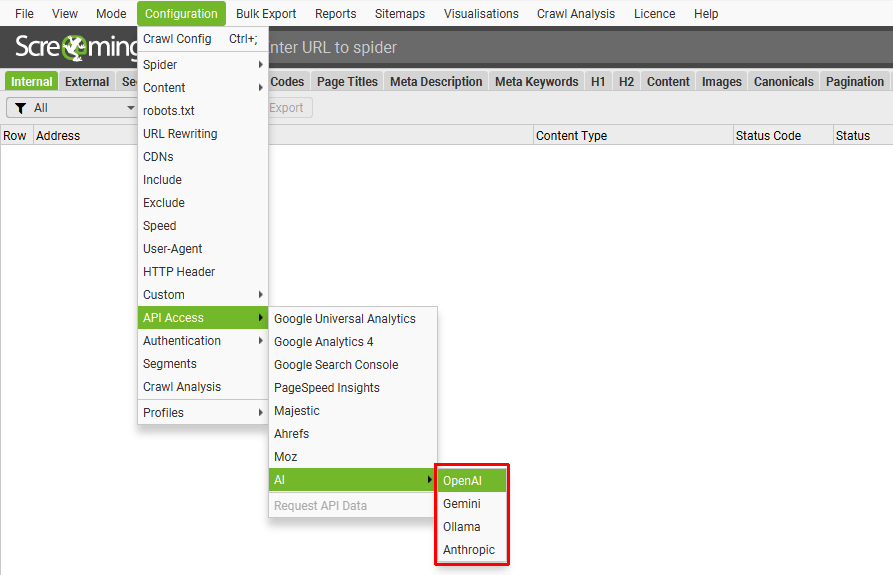Switch to the Meta Keywords tab
Screen dimensions: 893x575
pos(536,81)
